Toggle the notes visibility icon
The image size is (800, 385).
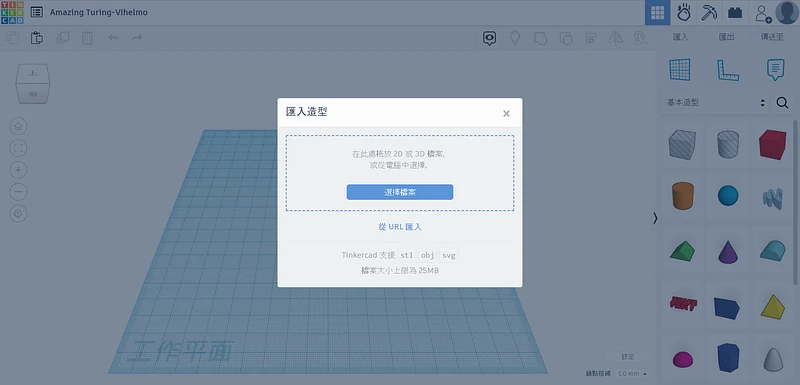(x=489, y=38)
